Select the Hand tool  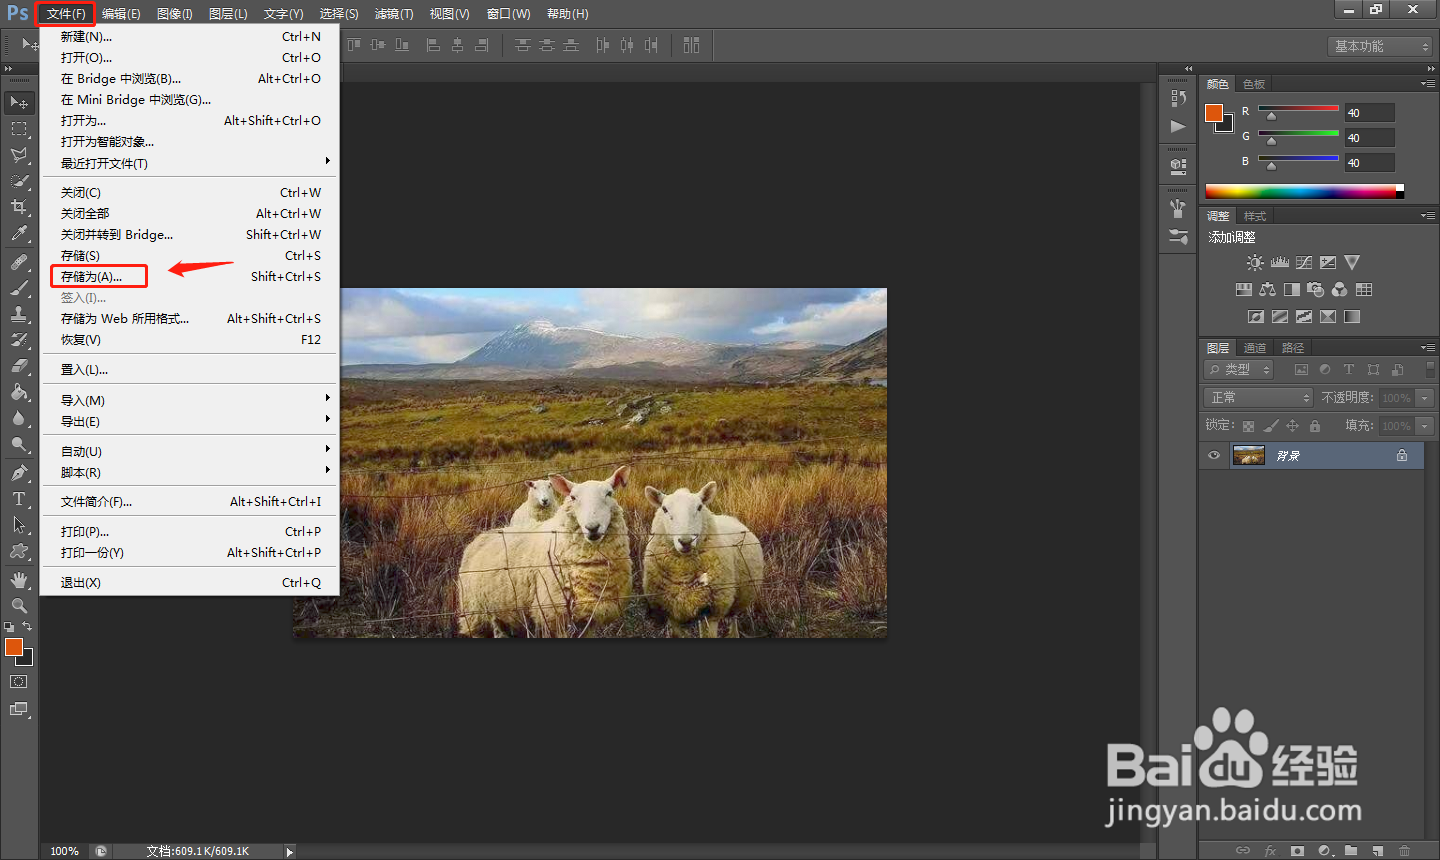(19, 580)
